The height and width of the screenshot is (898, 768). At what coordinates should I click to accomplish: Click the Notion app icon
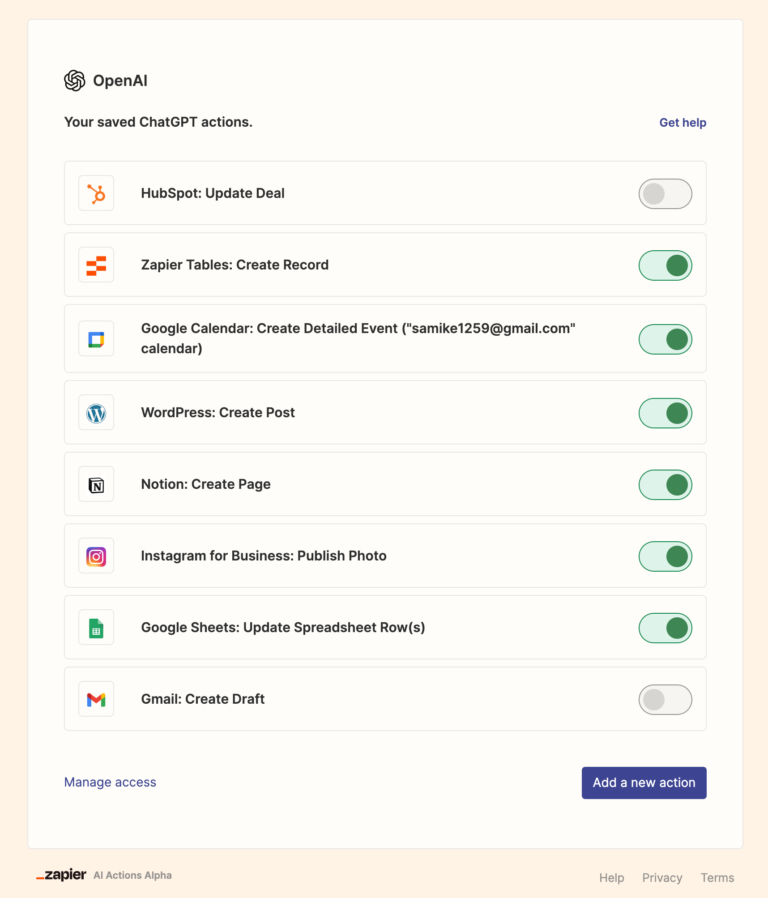[x=96, y=484]
